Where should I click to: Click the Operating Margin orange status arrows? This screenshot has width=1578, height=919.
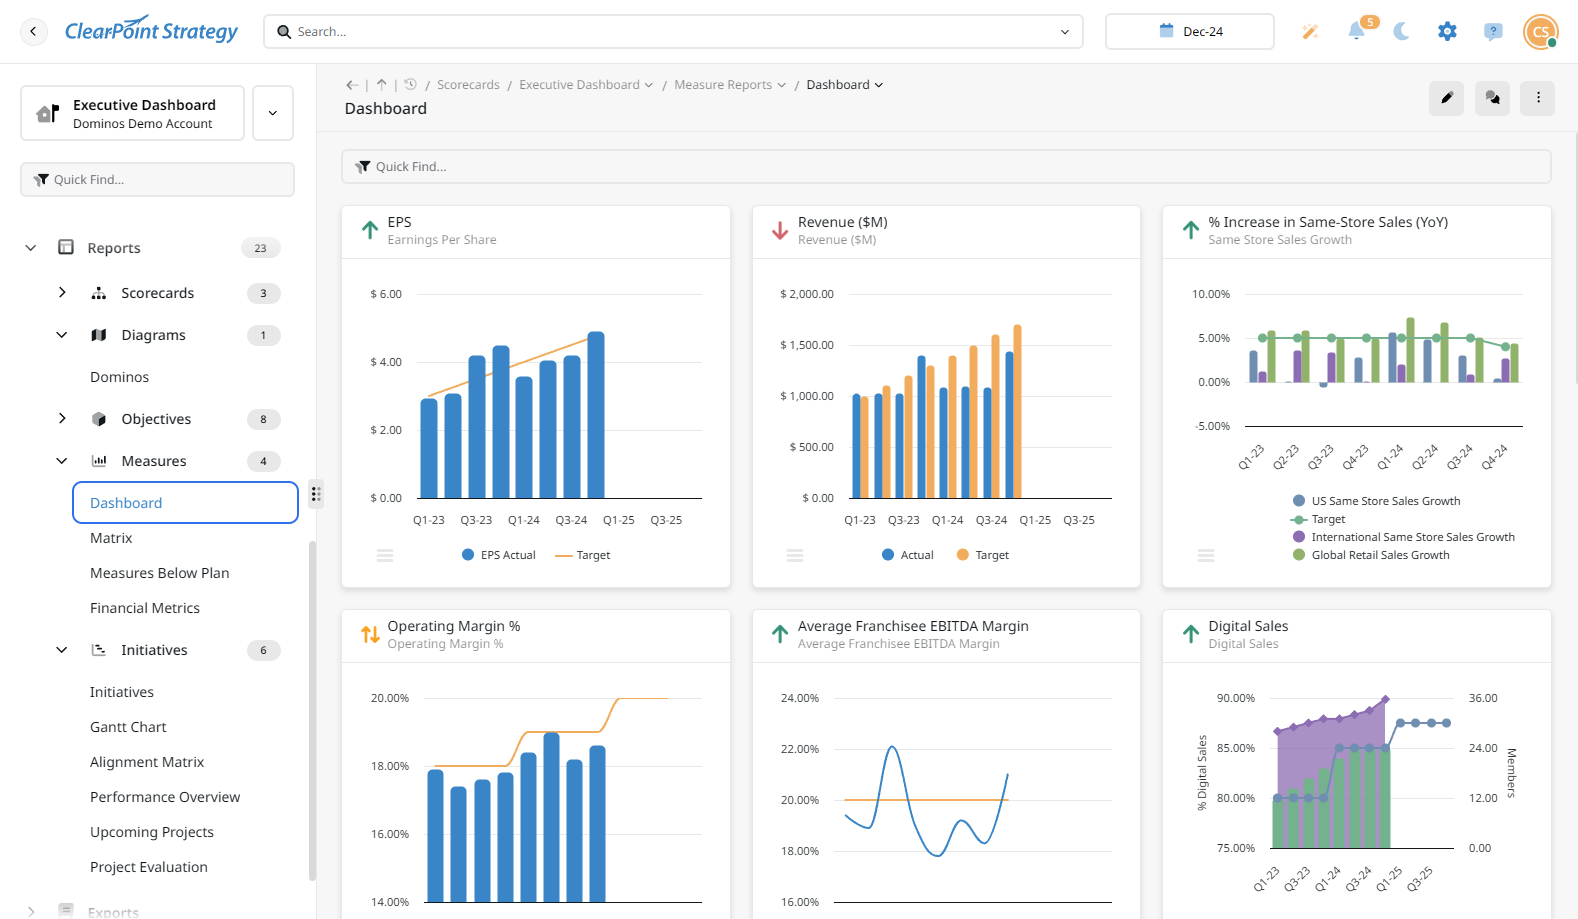point(370,635)
